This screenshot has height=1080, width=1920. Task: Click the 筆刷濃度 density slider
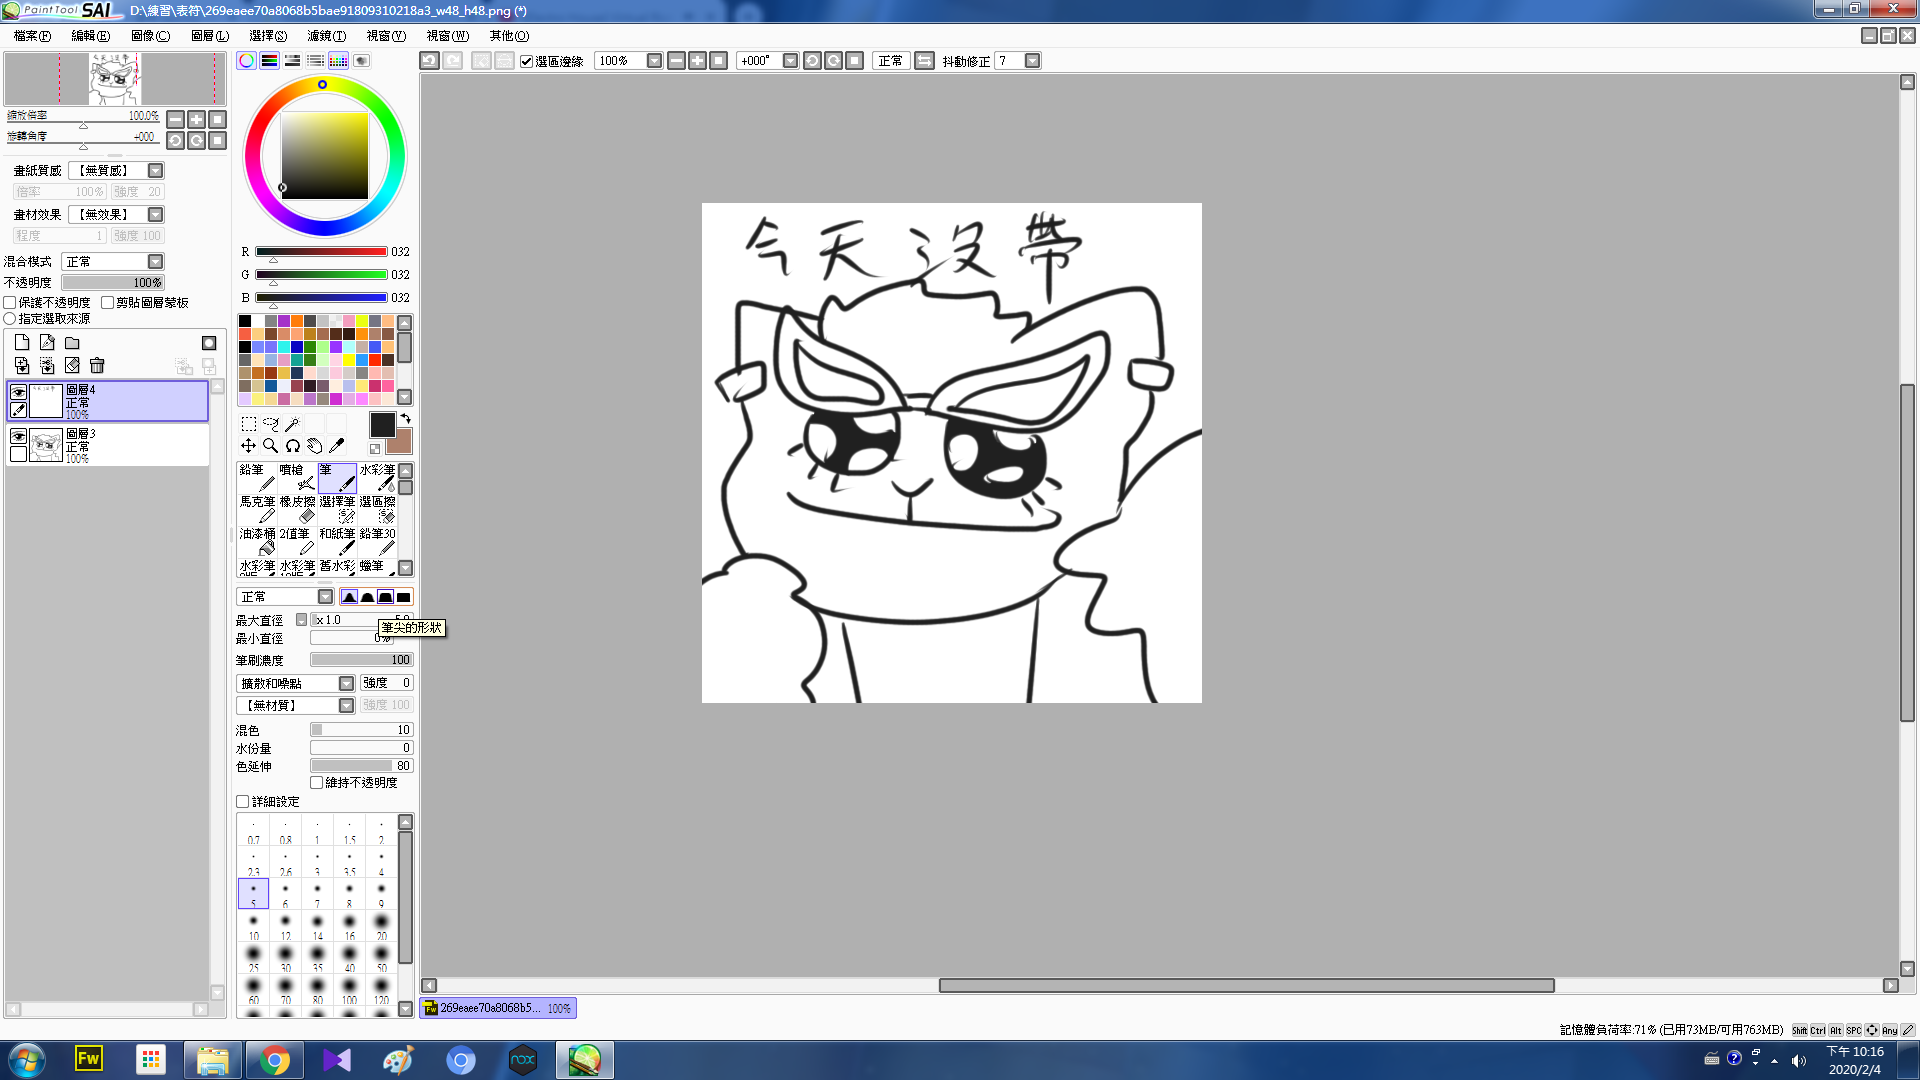(x=361, y=660)
